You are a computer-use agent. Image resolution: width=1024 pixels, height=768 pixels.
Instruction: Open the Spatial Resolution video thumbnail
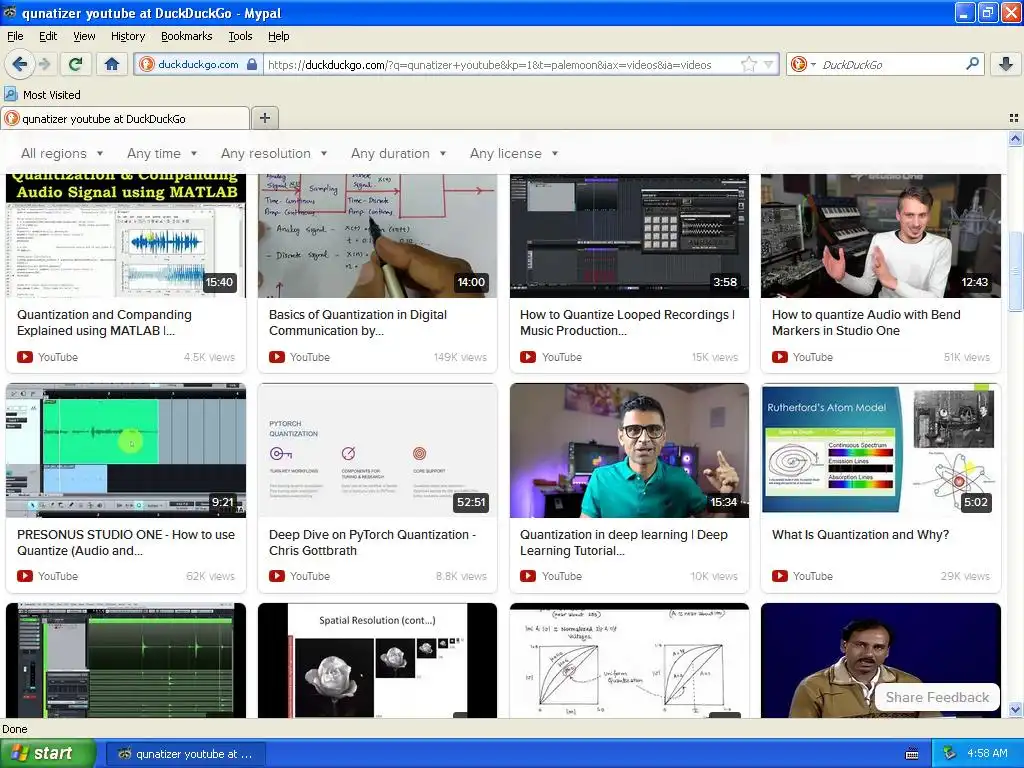377,660
